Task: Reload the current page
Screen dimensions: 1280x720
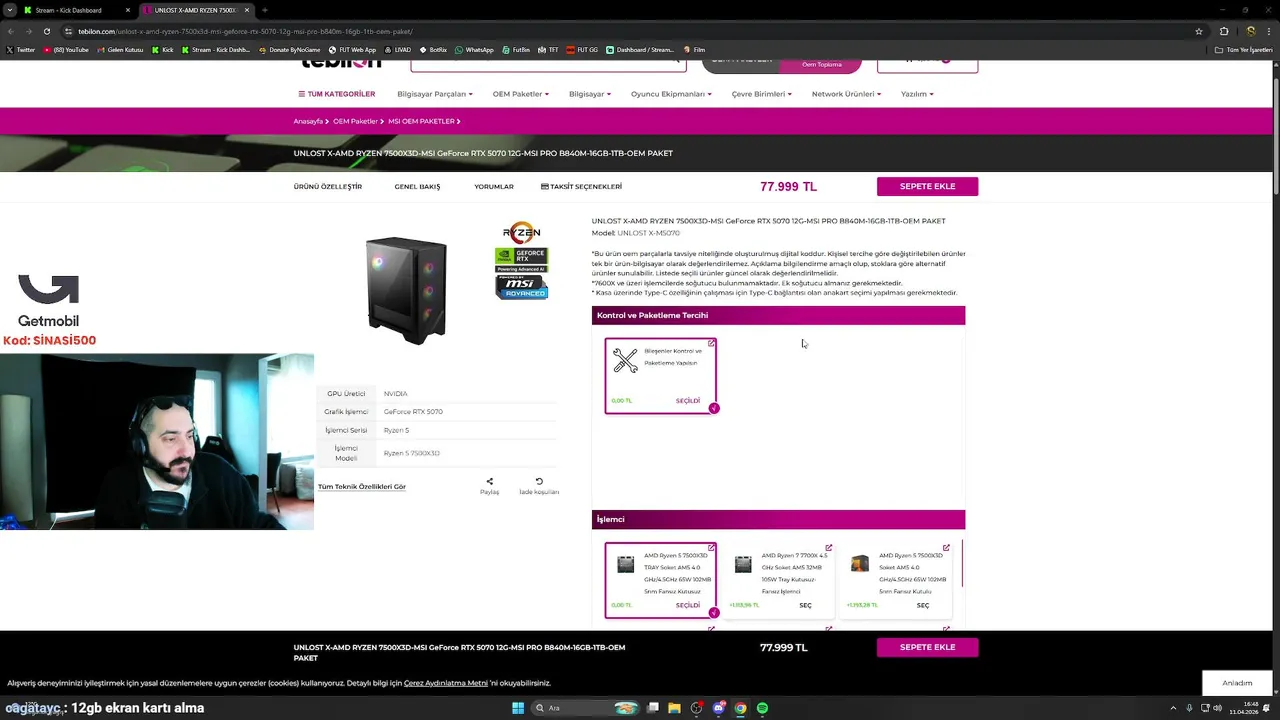Action: (46, 31)
